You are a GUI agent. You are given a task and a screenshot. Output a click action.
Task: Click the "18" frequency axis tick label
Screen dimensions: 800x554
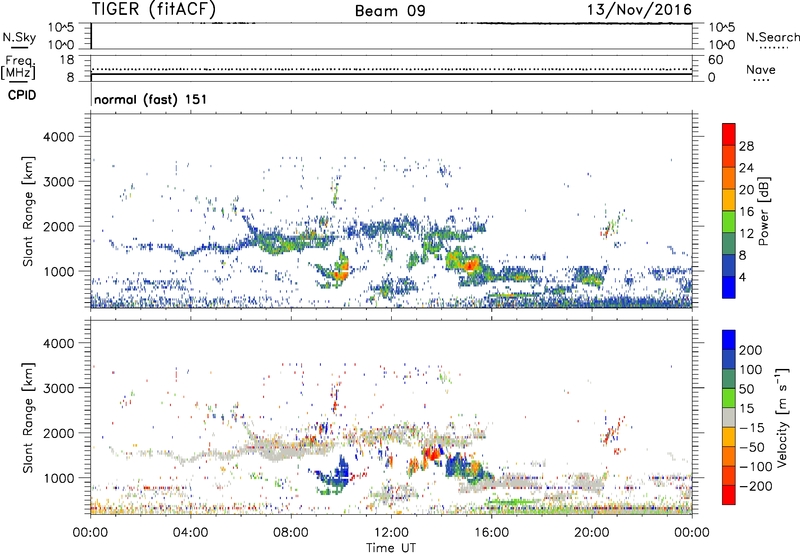tap(67, 60)
